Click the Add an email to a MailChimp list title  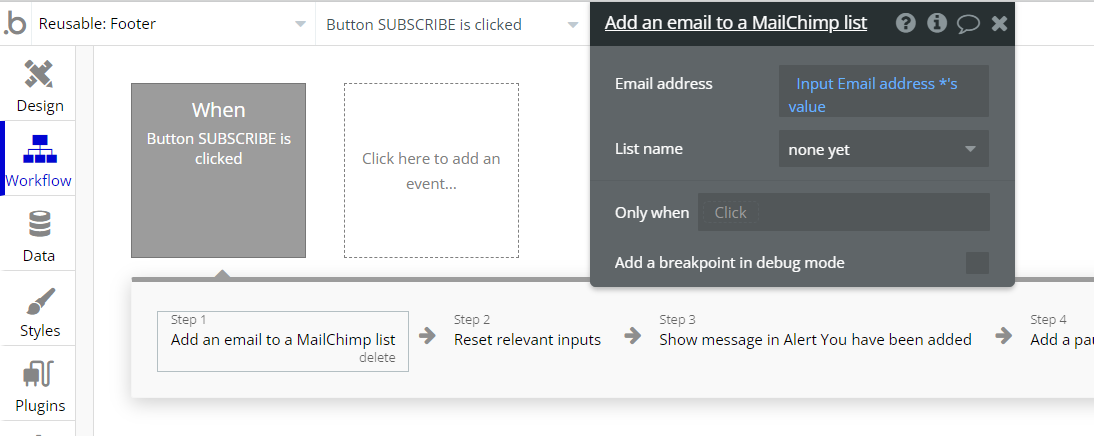point(736,23)
